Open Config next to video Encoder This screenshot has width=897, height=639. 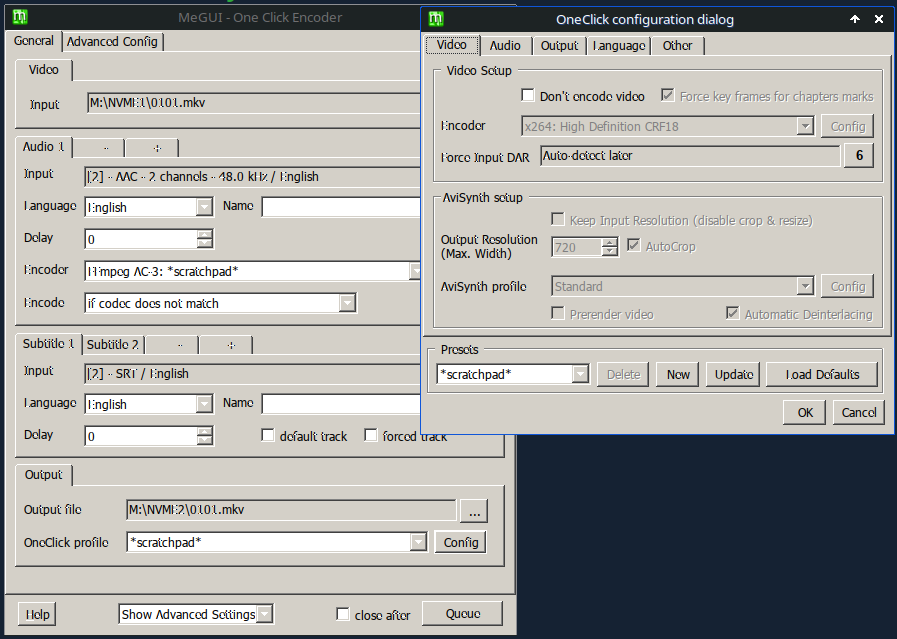point(848,126)
